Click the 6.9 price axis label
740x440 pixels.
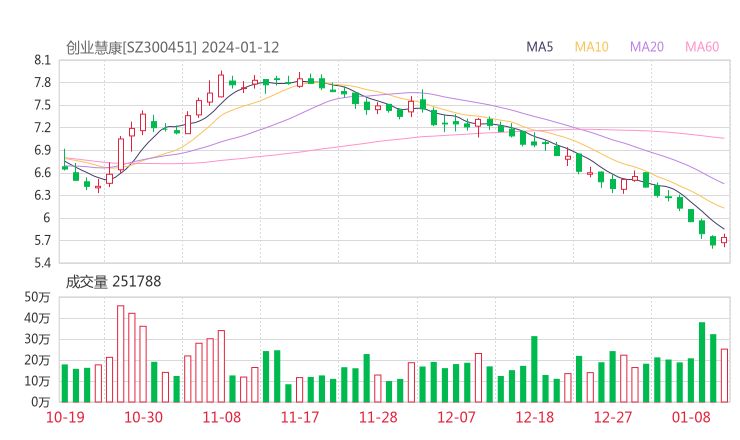(42, 150)
